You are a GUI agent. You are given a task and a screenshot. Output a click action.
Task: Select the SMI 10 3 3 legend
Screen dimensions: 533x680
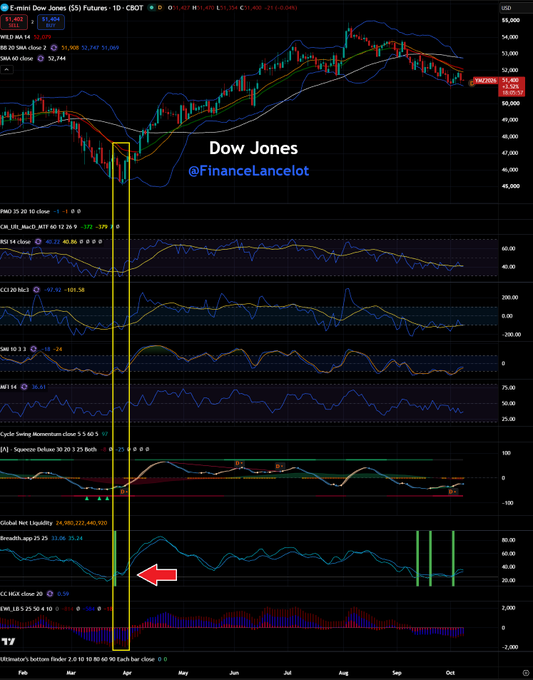click(x=13, y=349)
